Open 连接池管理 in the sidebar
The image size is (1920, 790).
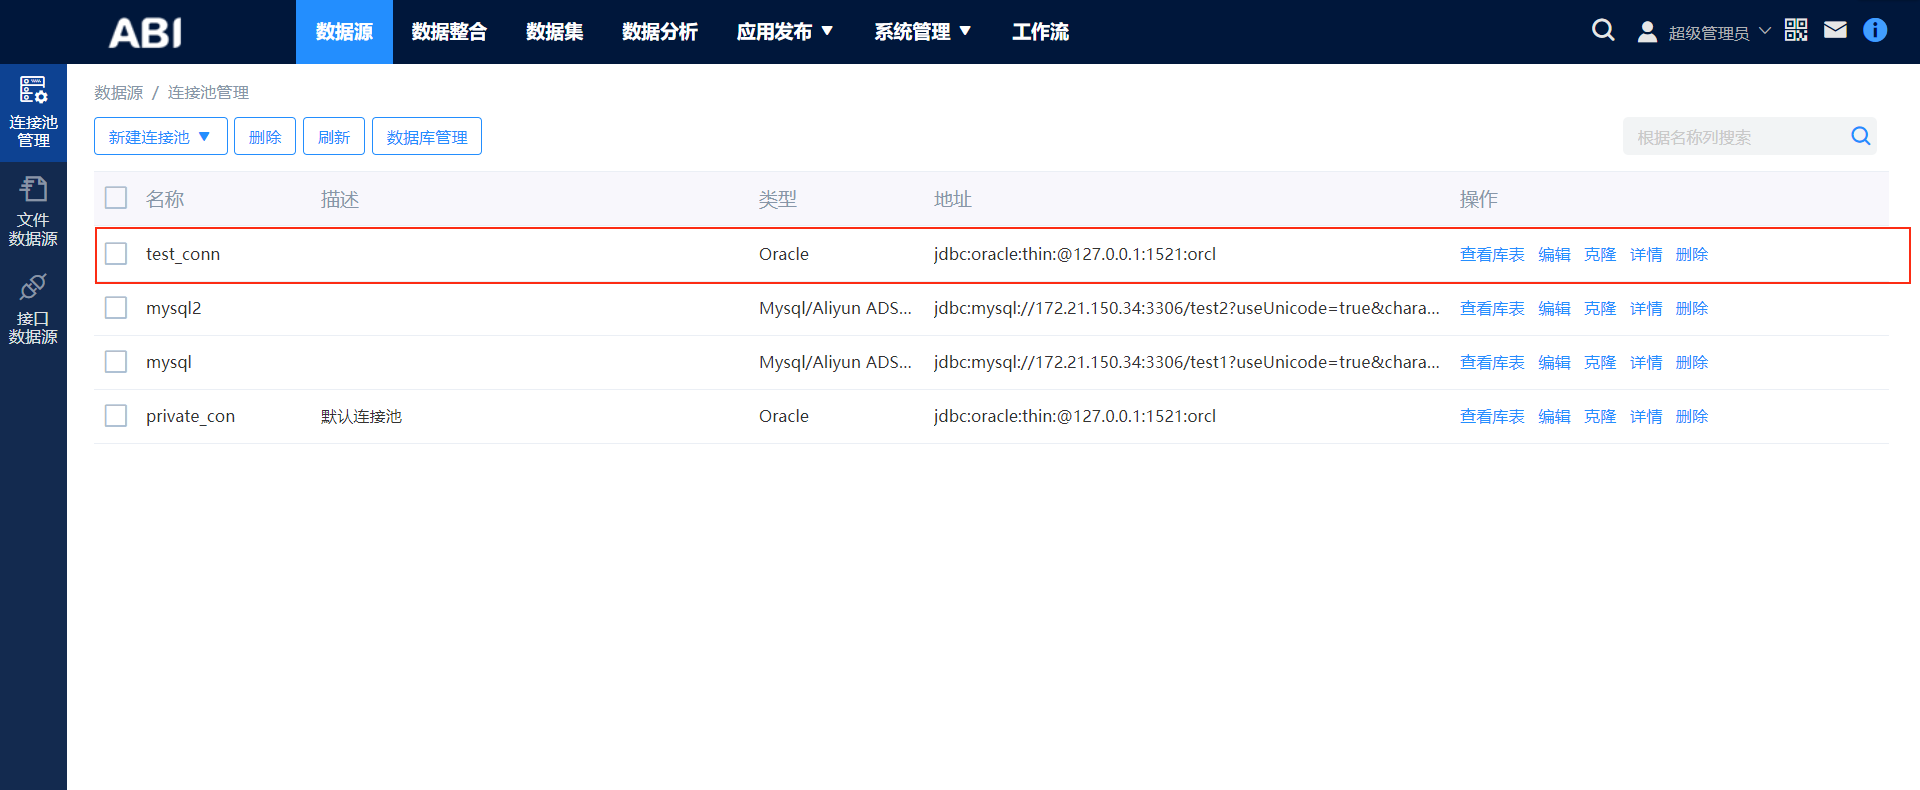33,112
